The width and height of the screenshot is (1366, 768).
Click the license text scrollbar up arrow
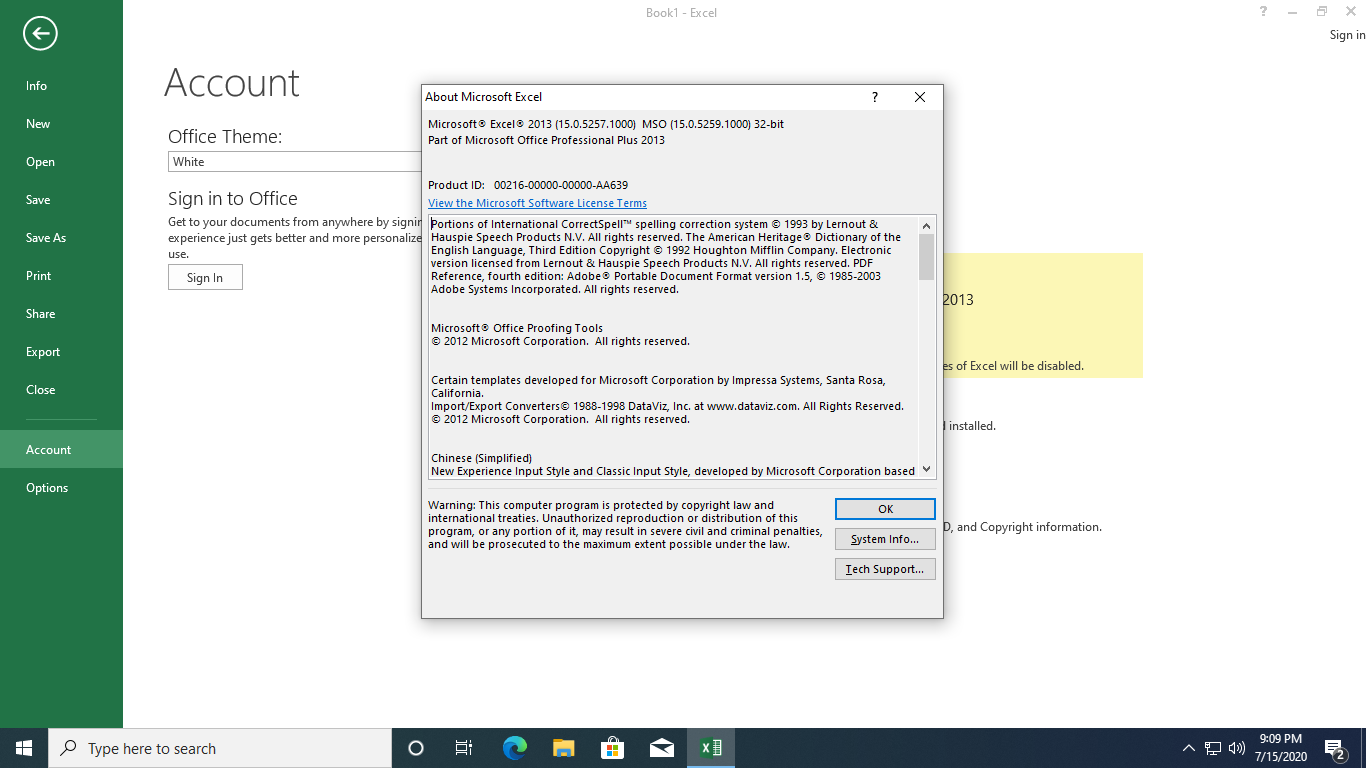click(926, 224)
